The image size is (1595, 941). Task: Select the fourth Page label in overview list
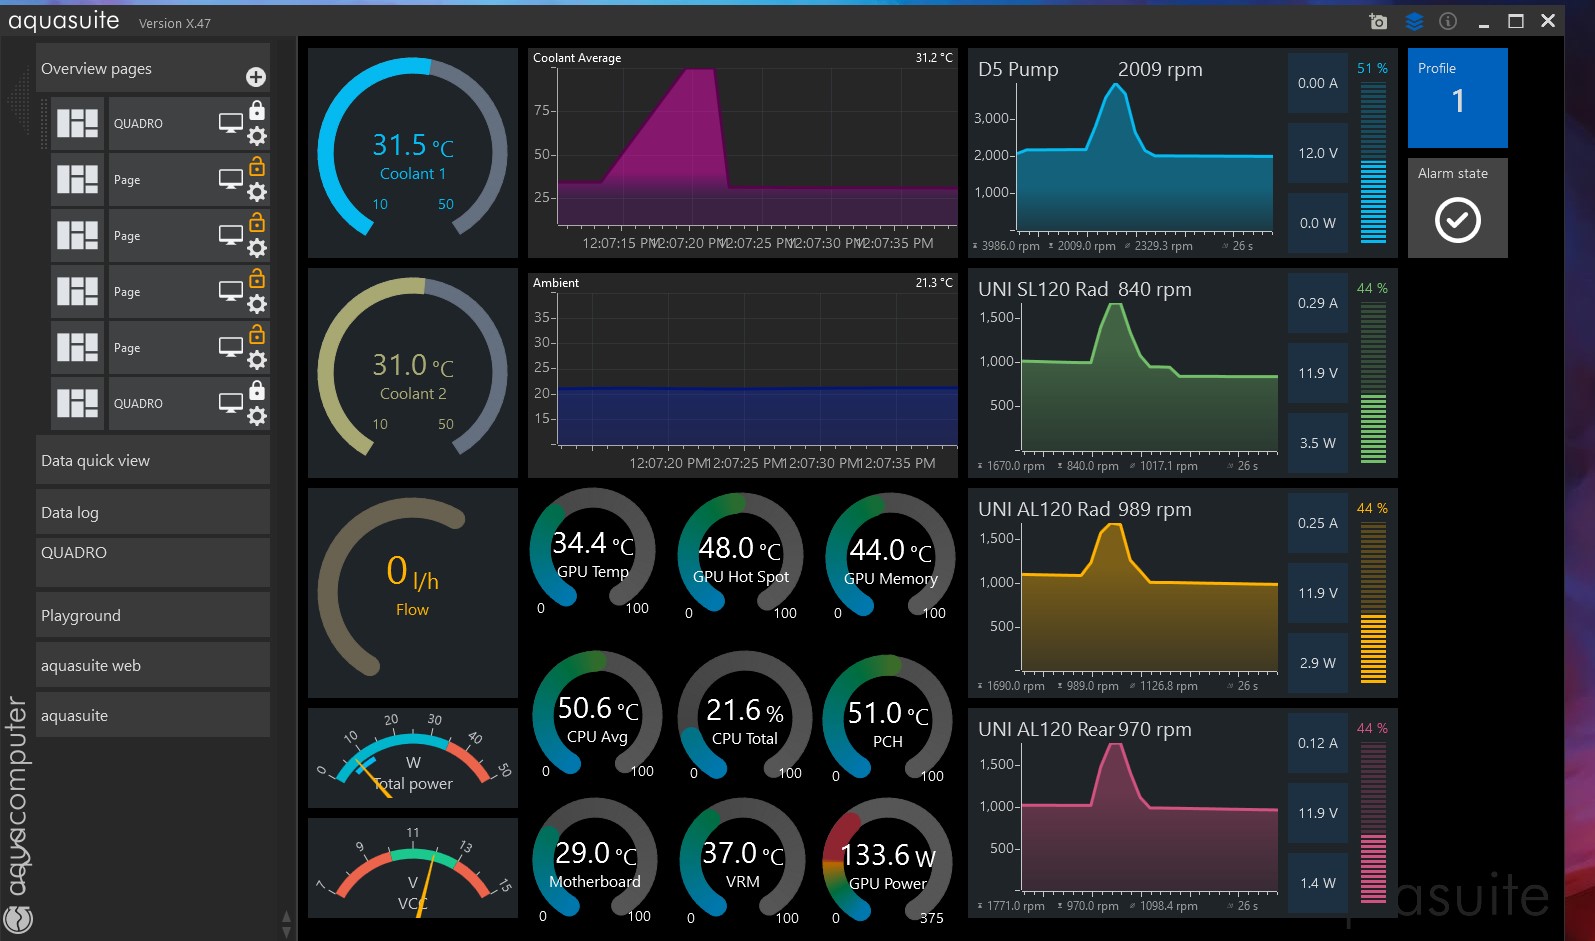pyautogui.click(x=127, y=348)
